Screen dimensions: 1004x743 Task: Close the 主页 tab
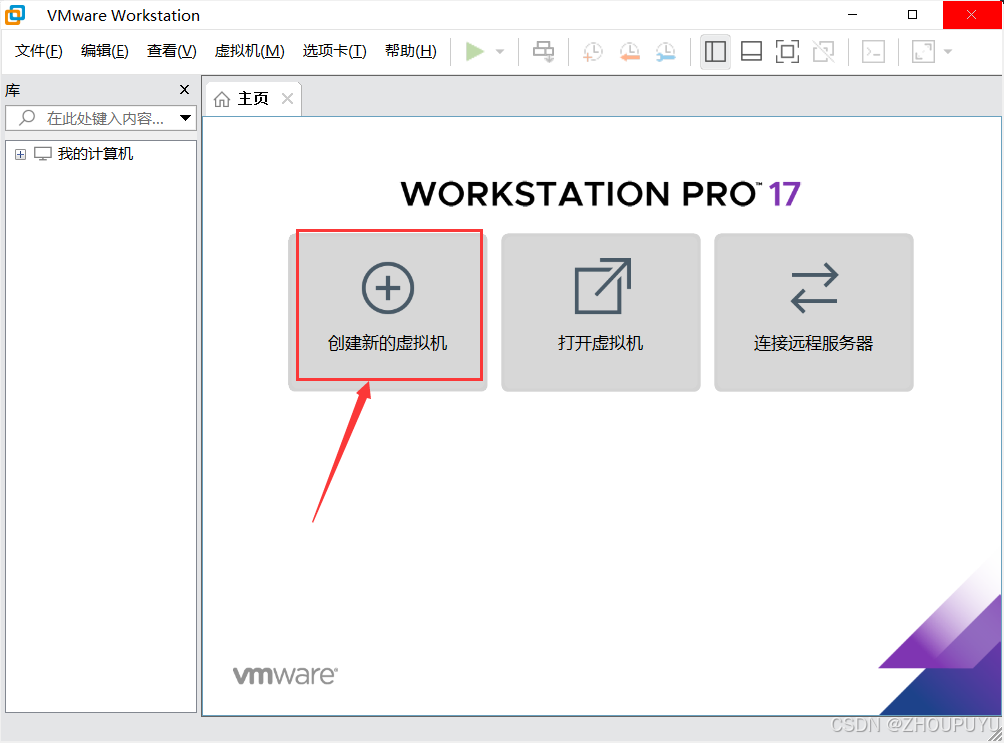287,99
